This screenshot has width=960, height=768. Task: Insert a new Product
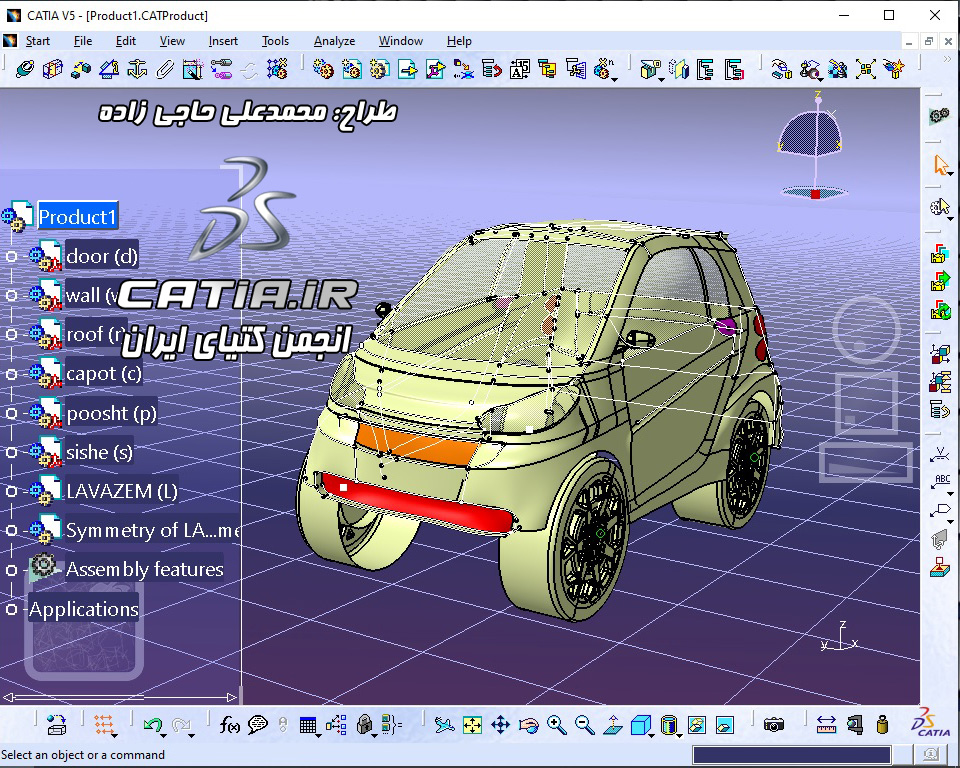point(351,69)
